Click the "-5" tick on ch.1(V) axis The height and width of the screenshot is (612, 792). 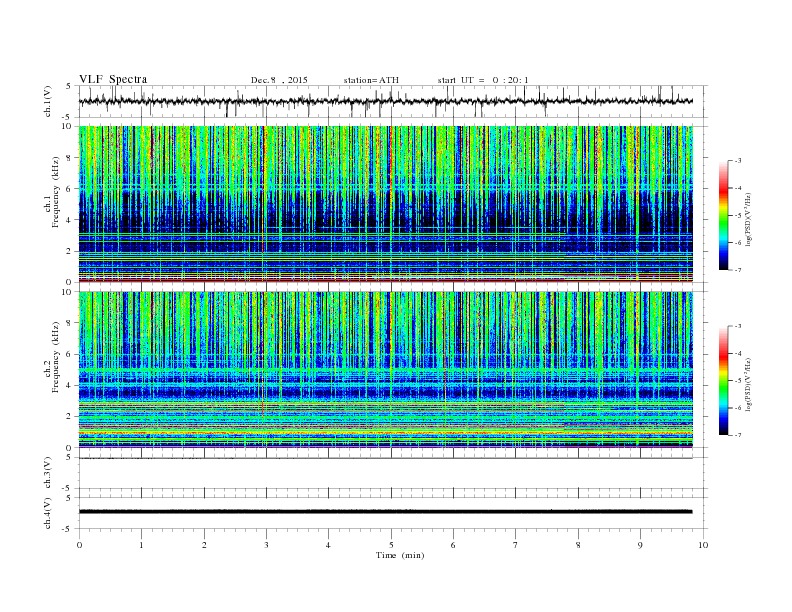68,117
